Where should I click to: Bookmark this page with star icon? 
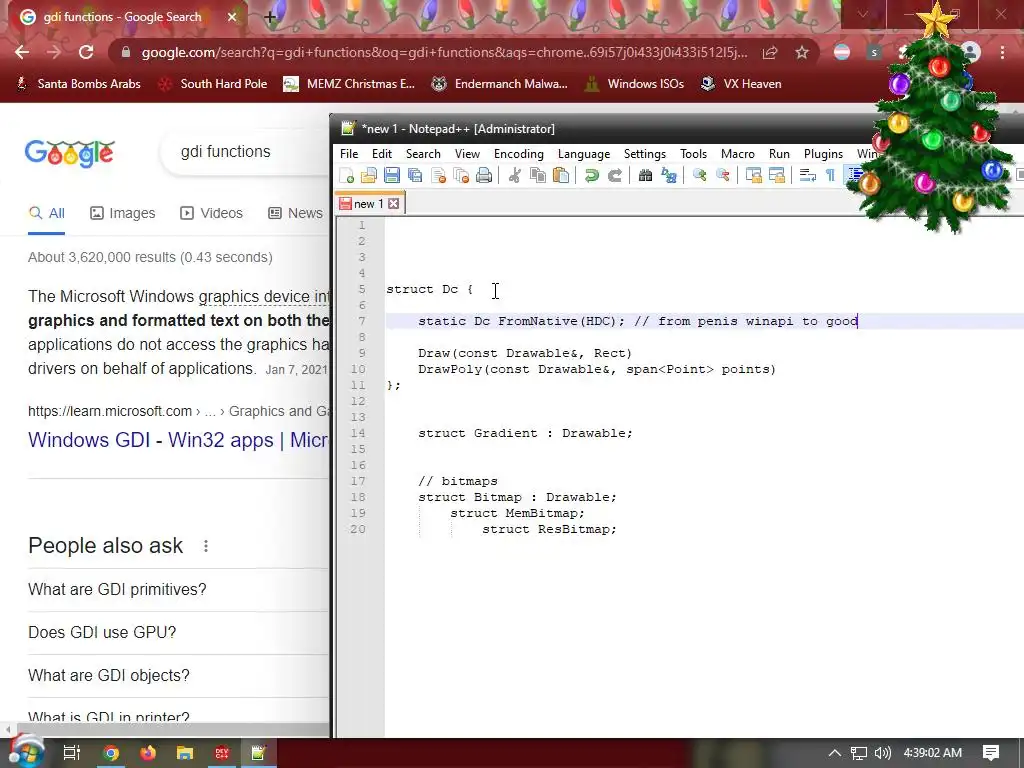802,52
